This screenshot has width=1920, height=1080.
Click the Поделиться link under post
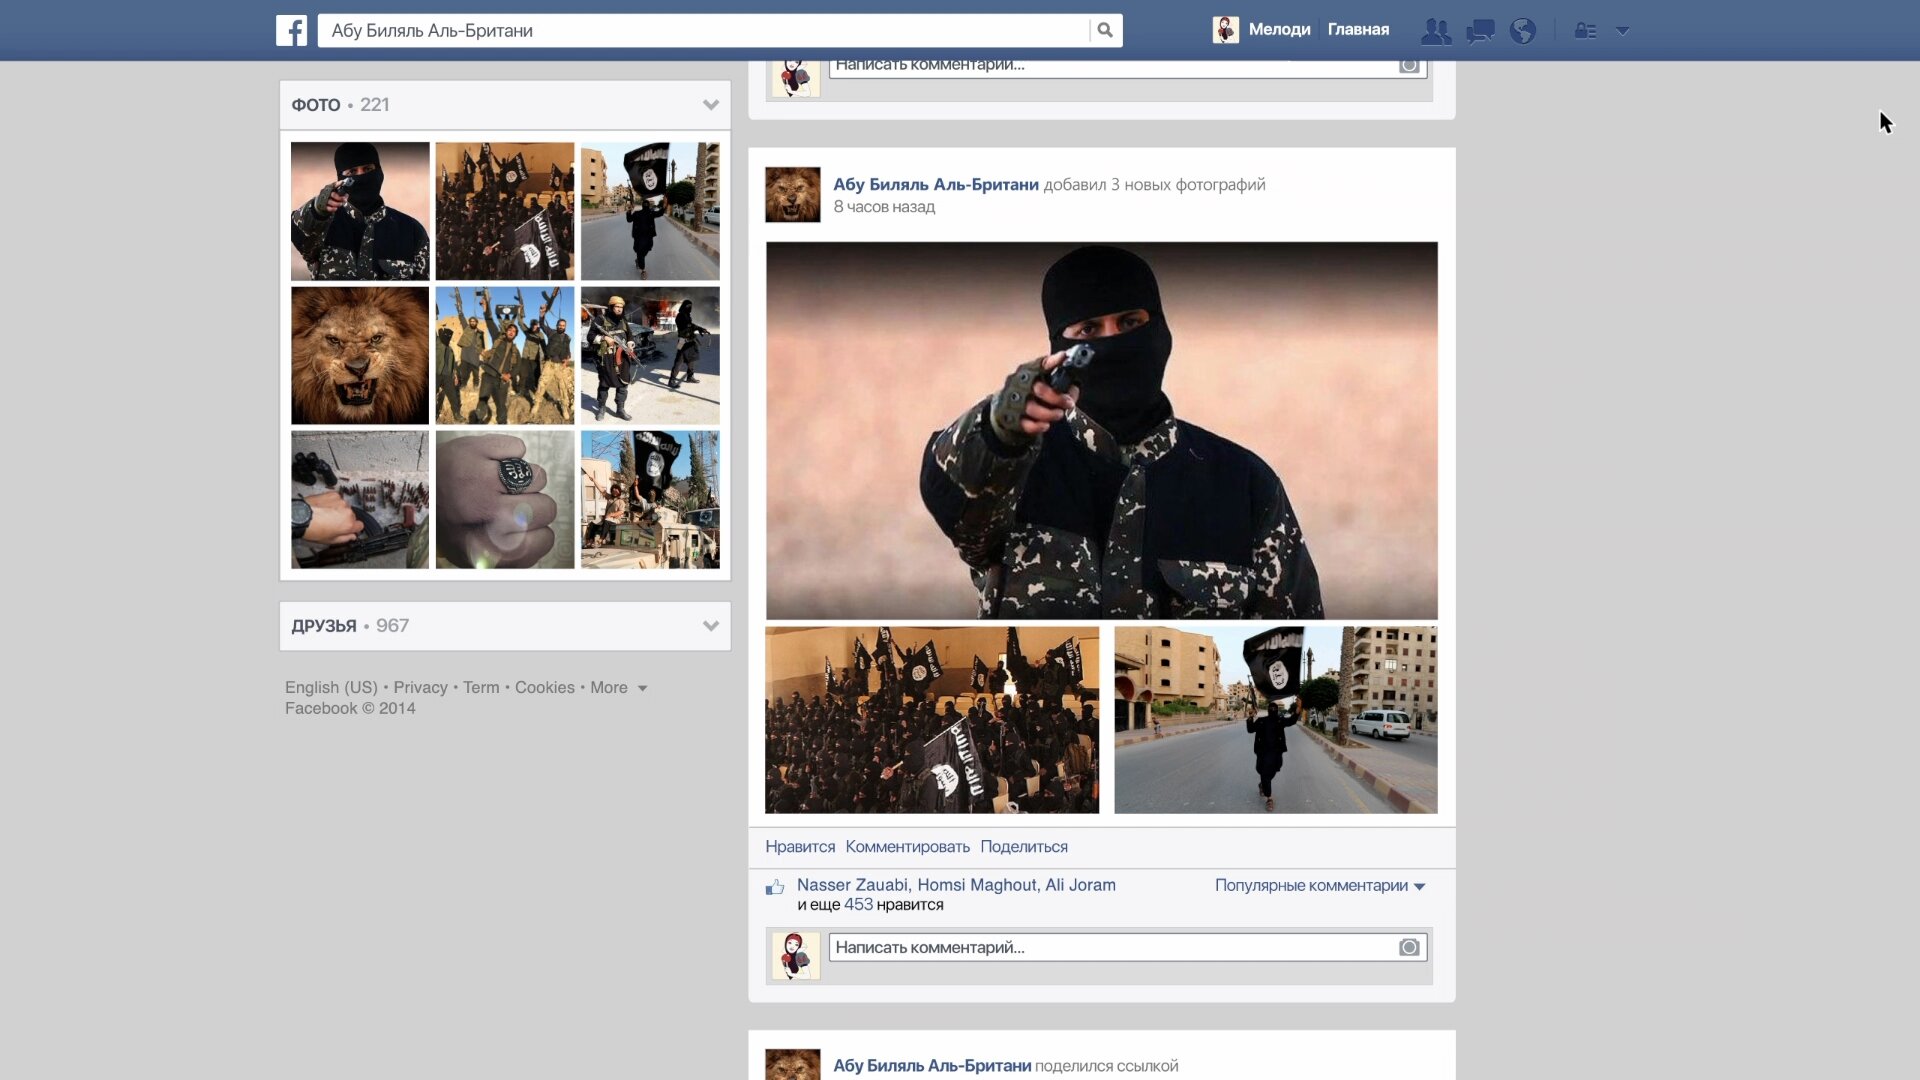click(1024, 847)
